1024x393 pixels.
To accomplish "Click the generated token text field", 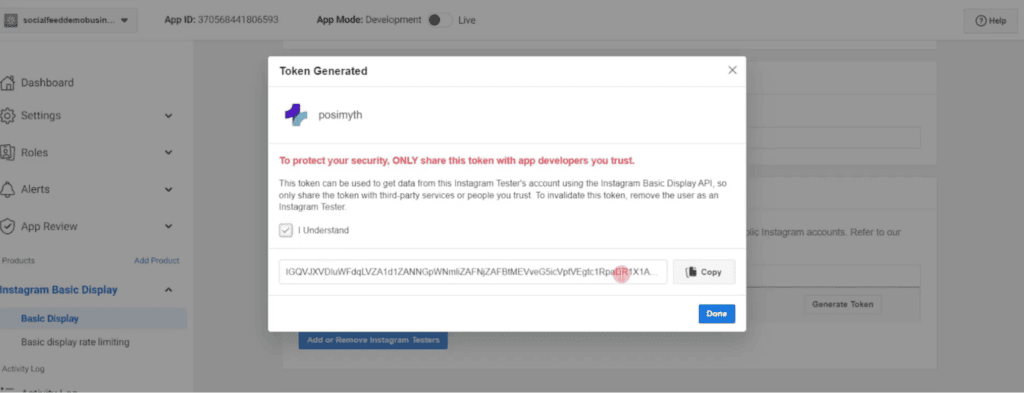I will (x=473, y=272).
